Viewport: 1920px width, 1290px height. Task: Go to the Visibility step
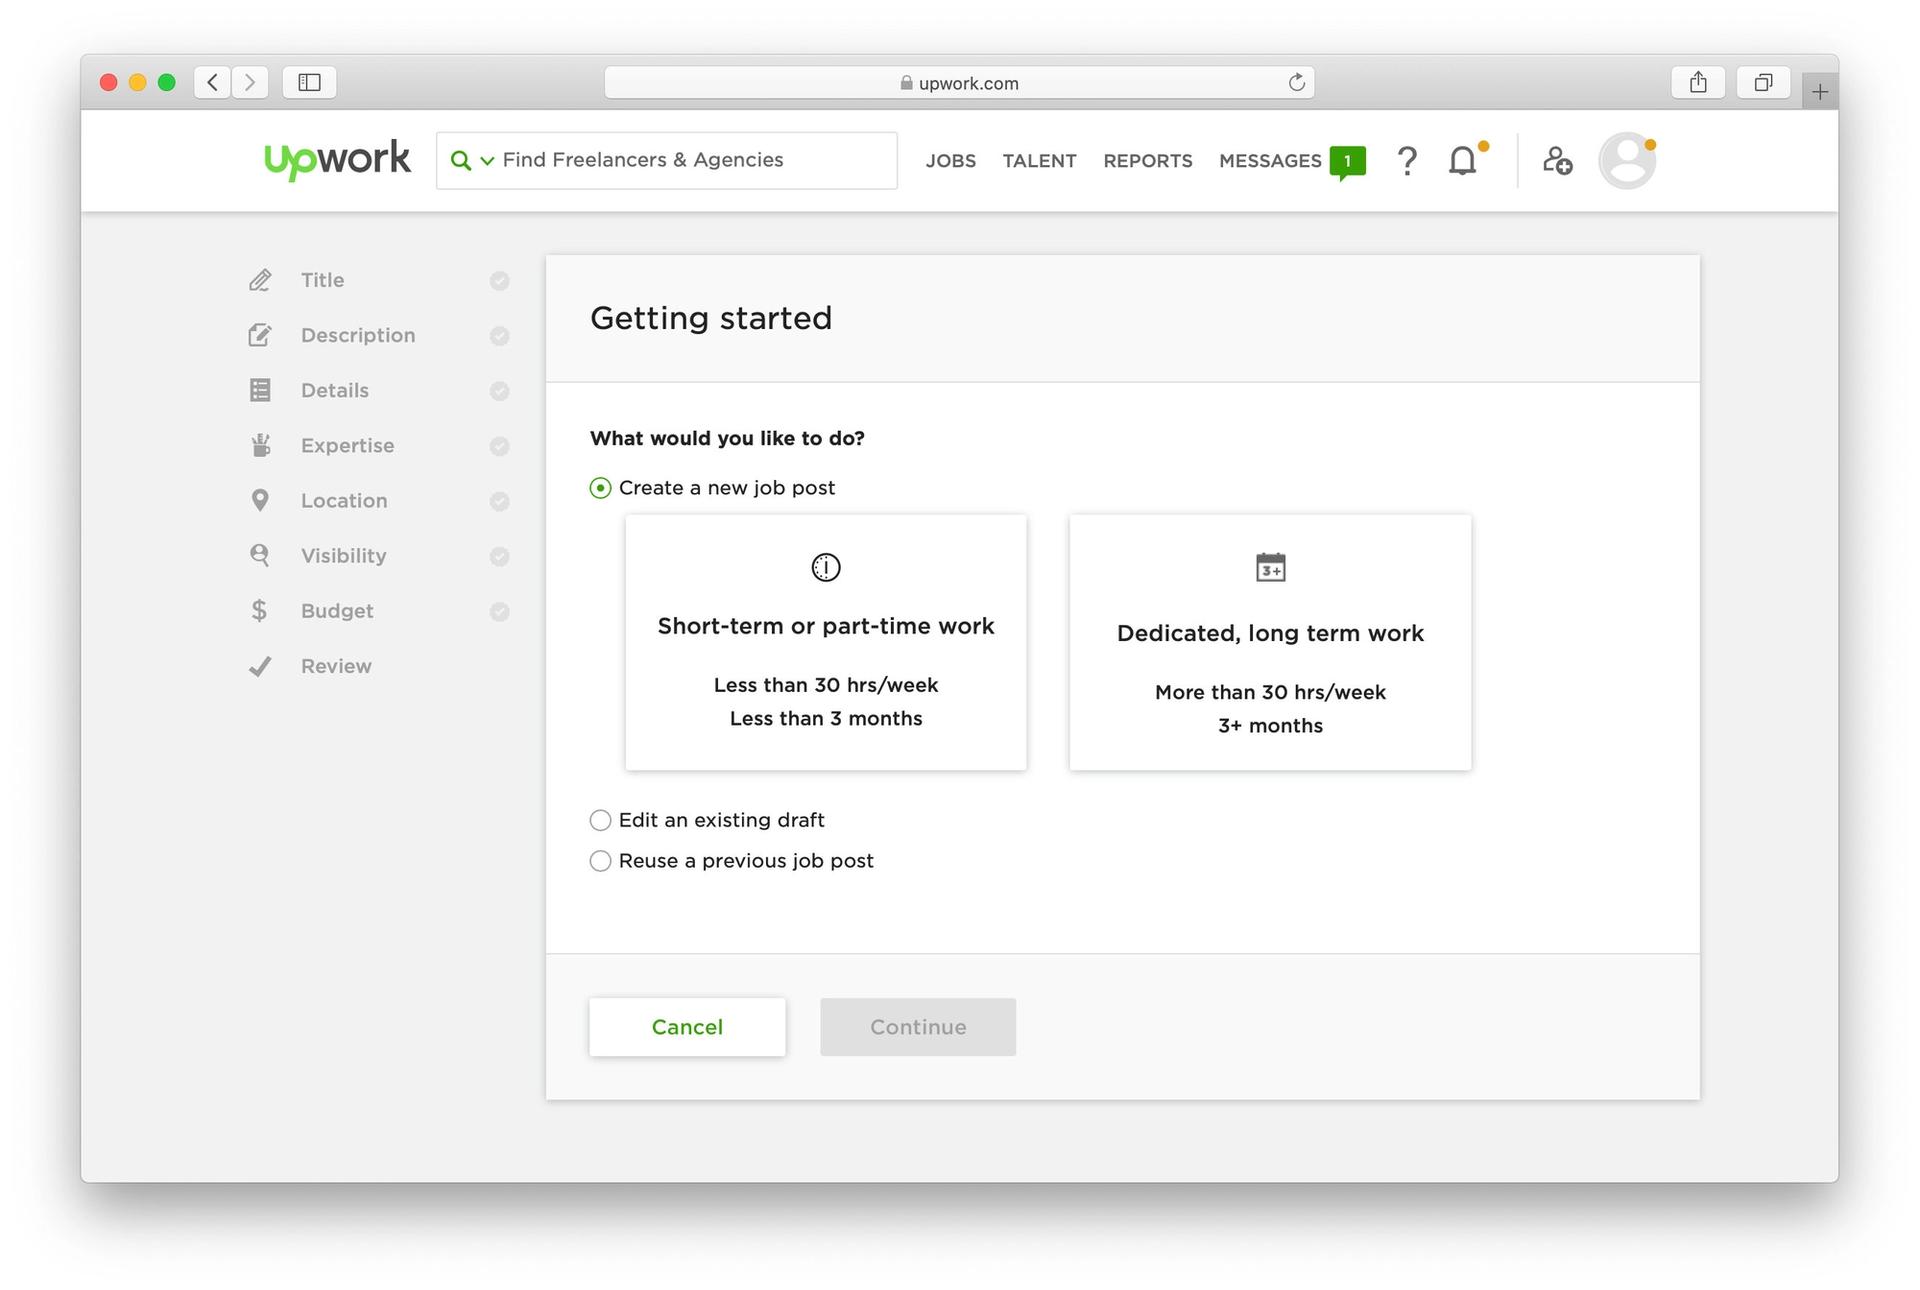(x=343, y=555)
